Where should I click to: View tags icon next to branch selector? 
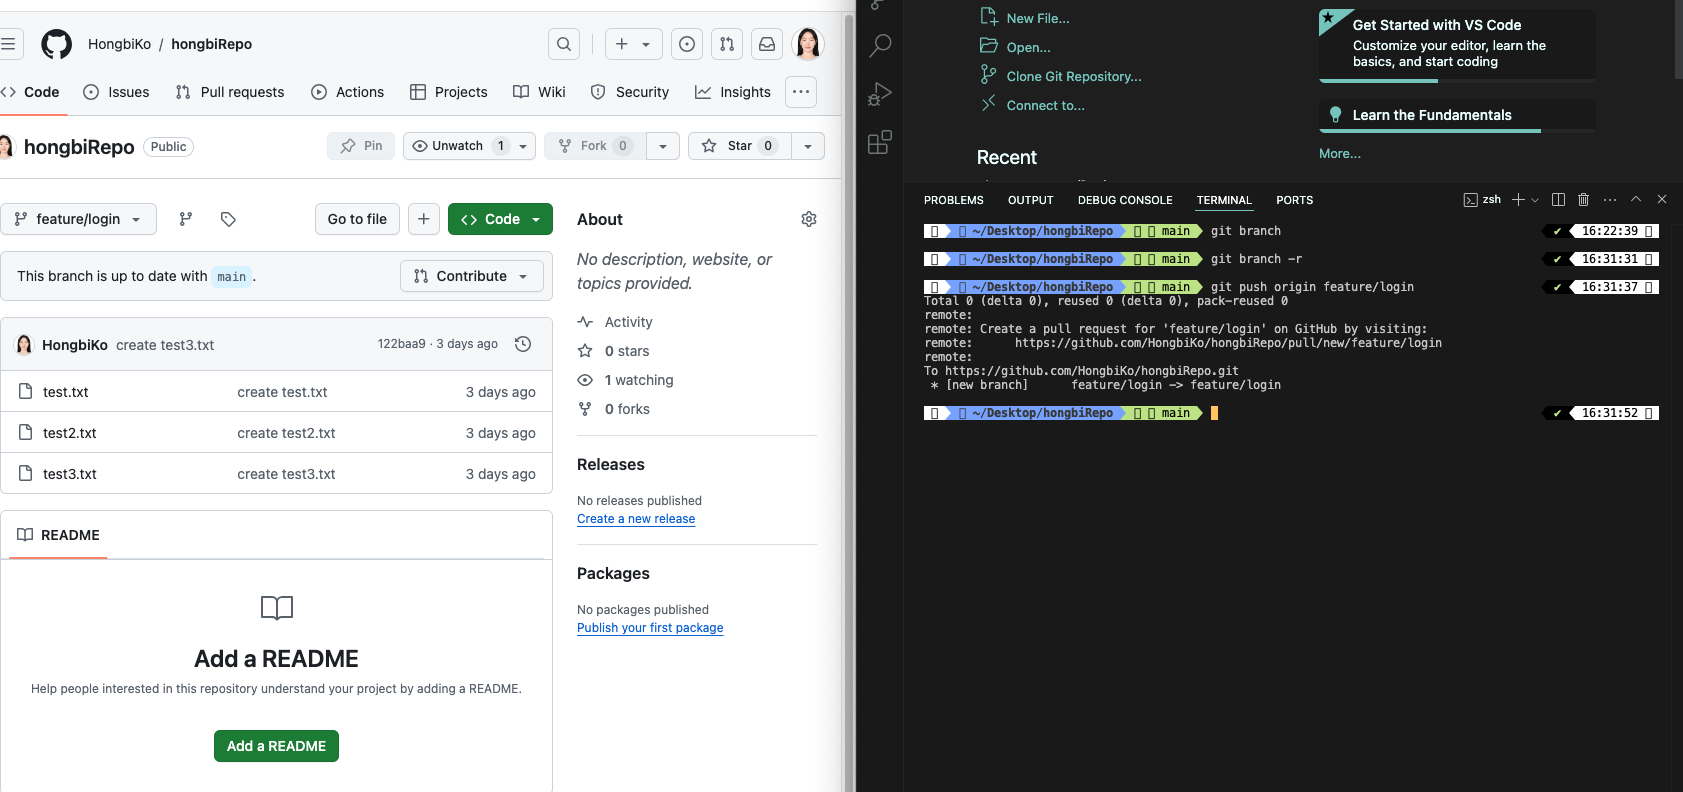(228, 219)
